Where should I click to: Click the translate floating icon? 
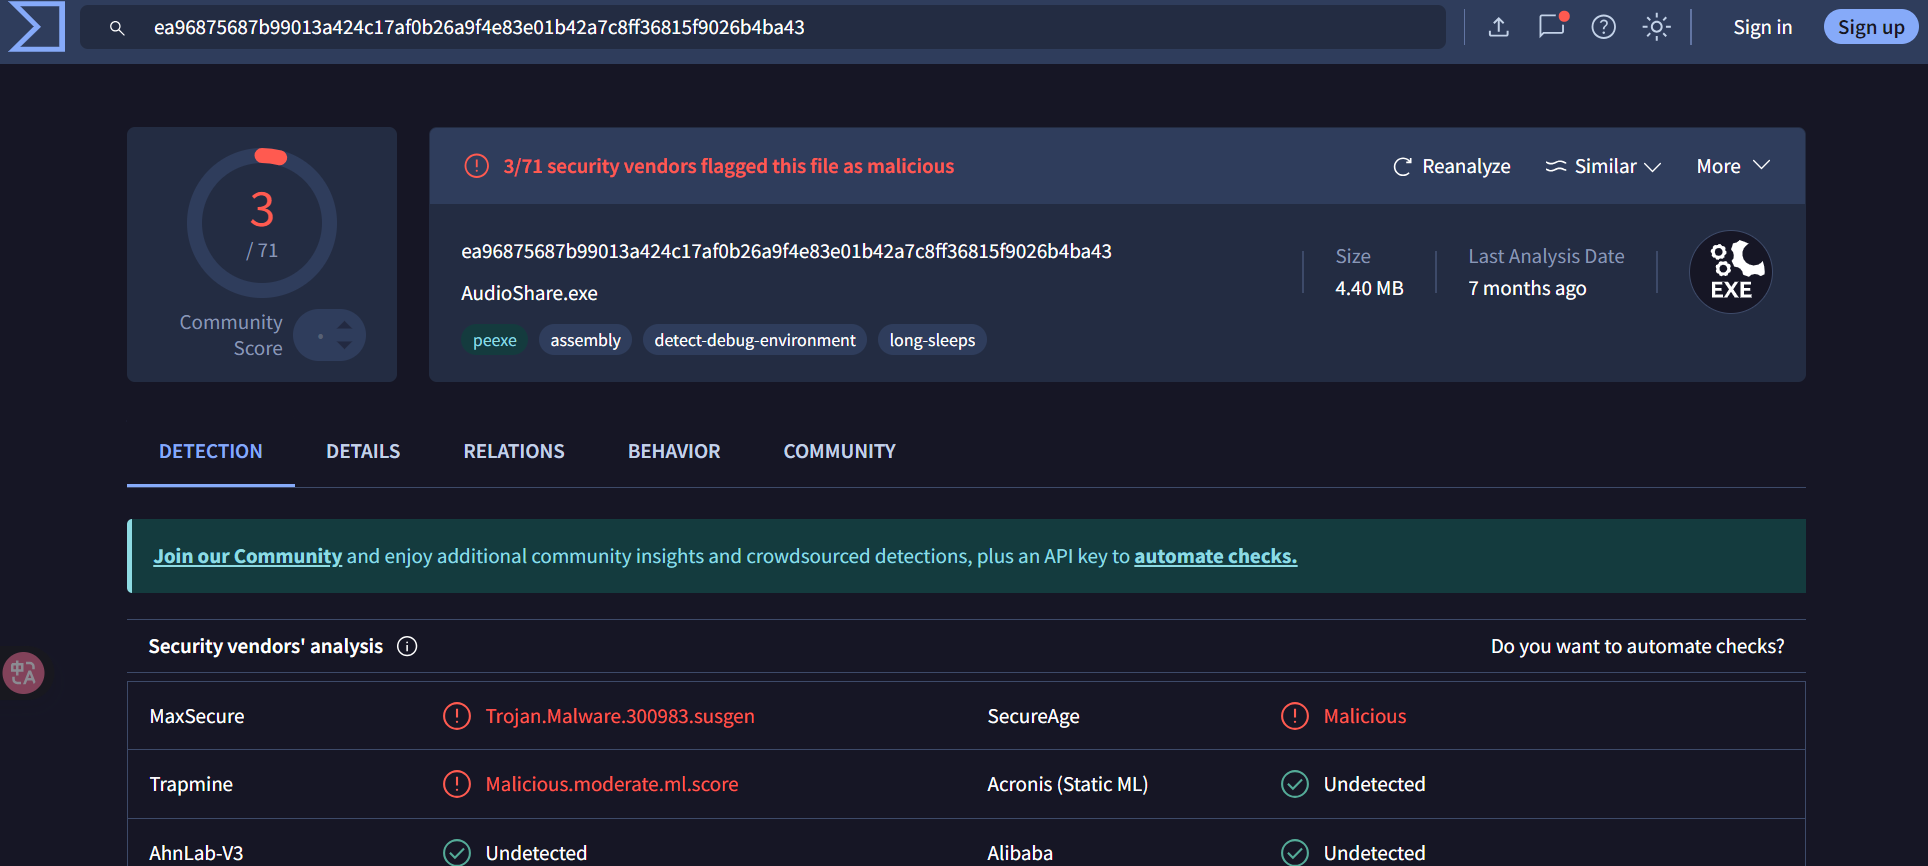coord(23,673)
